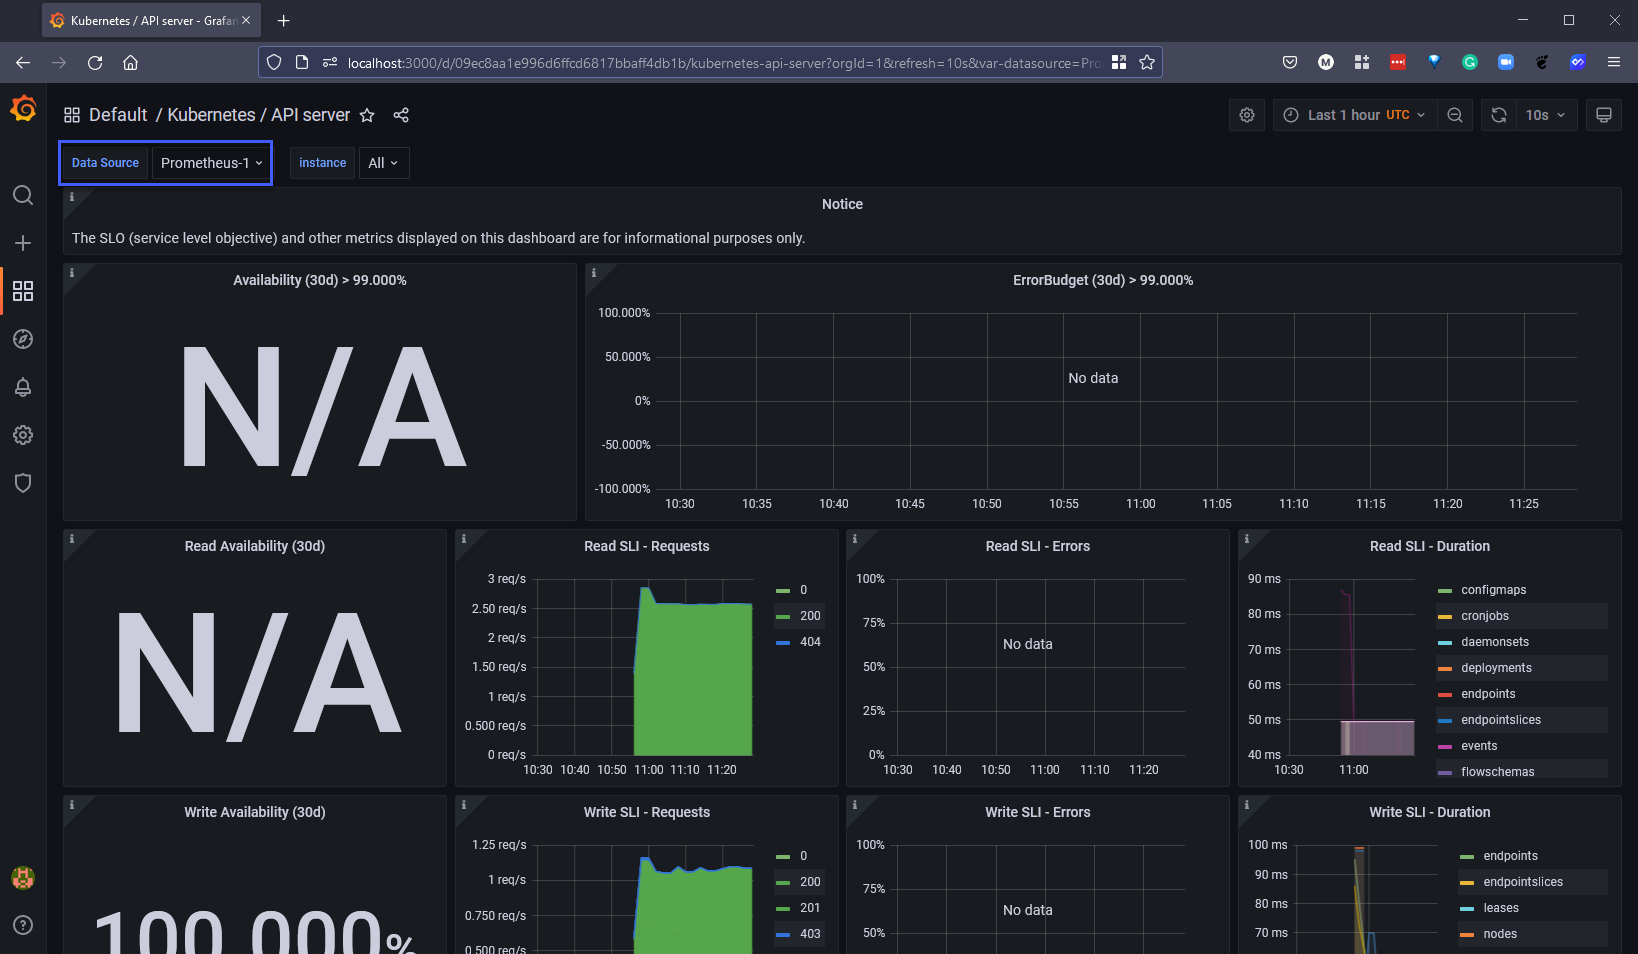The height and width of the screenshot is (954, 1638).
Task: Toggle series 404 in Read SLI Requests legend
Action: [x=810, y=642]
